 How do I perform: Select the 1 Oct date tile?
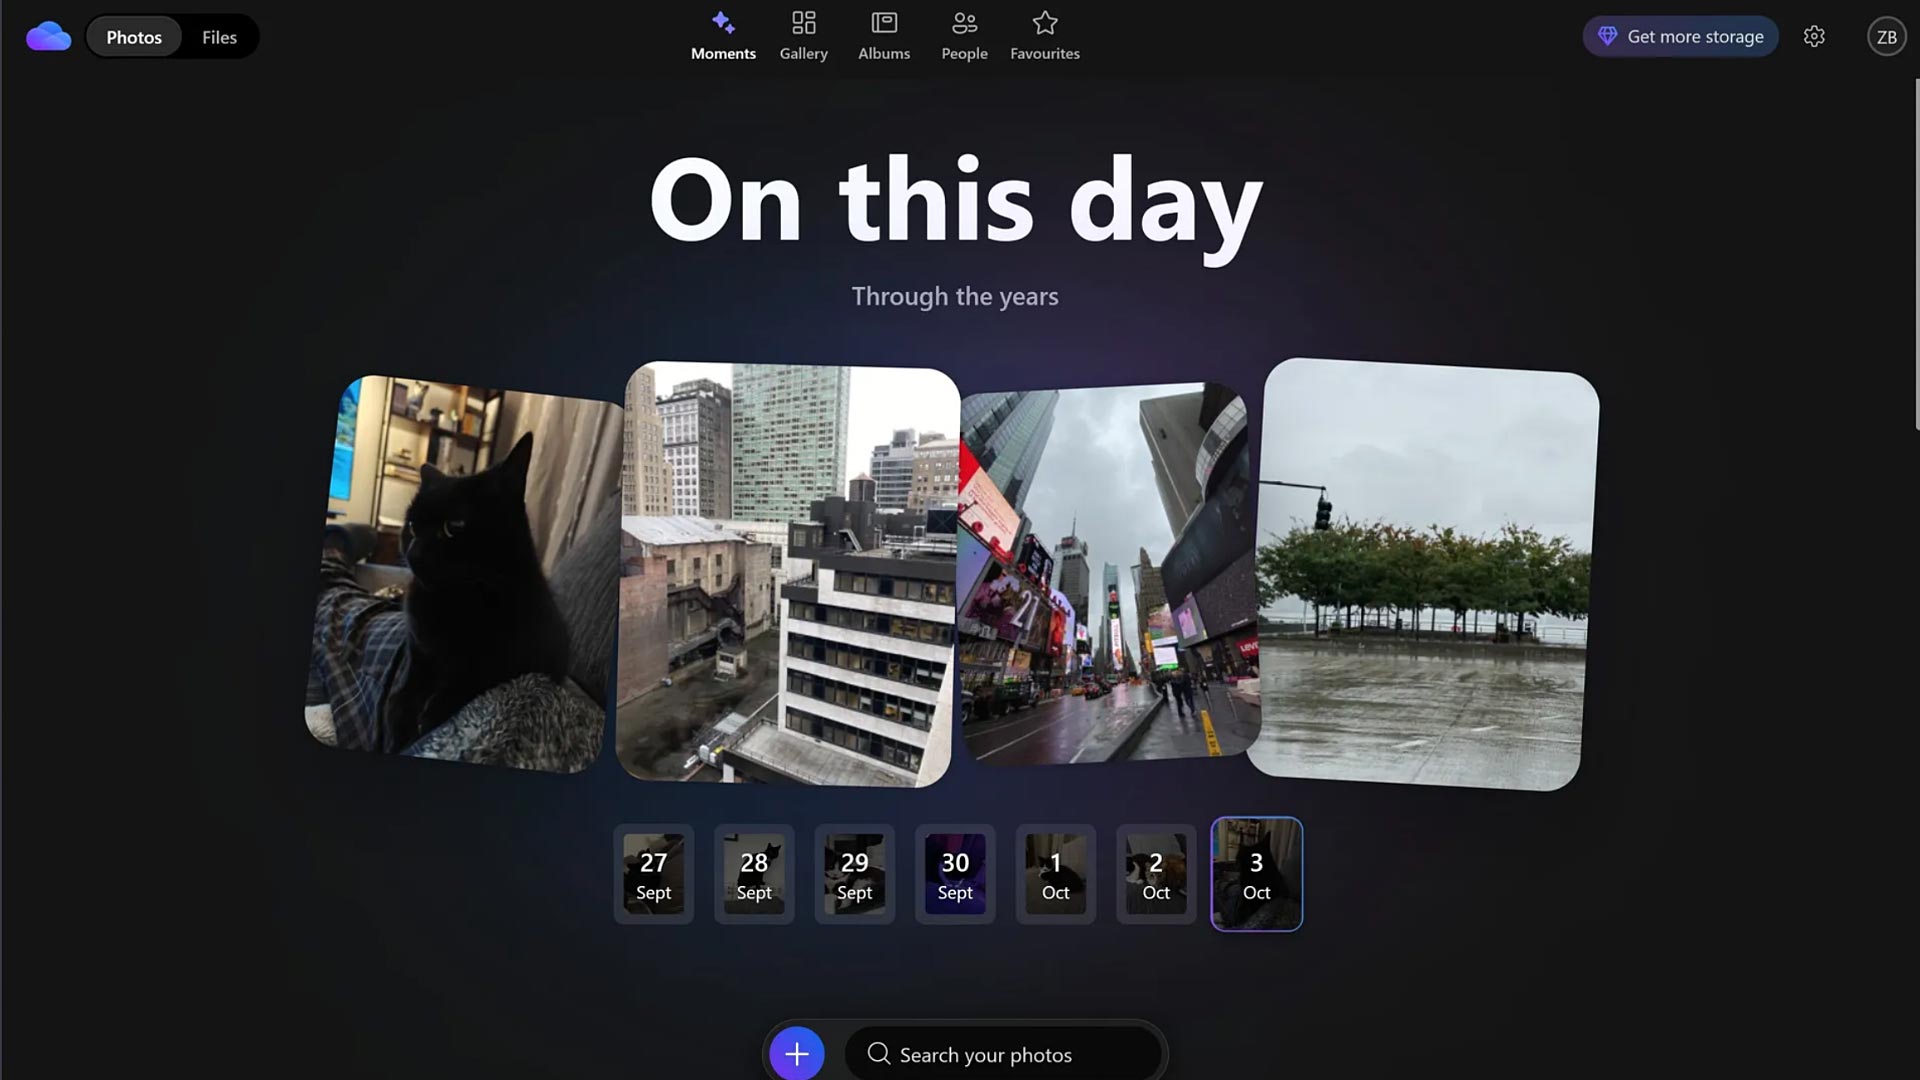(1055, 874)
